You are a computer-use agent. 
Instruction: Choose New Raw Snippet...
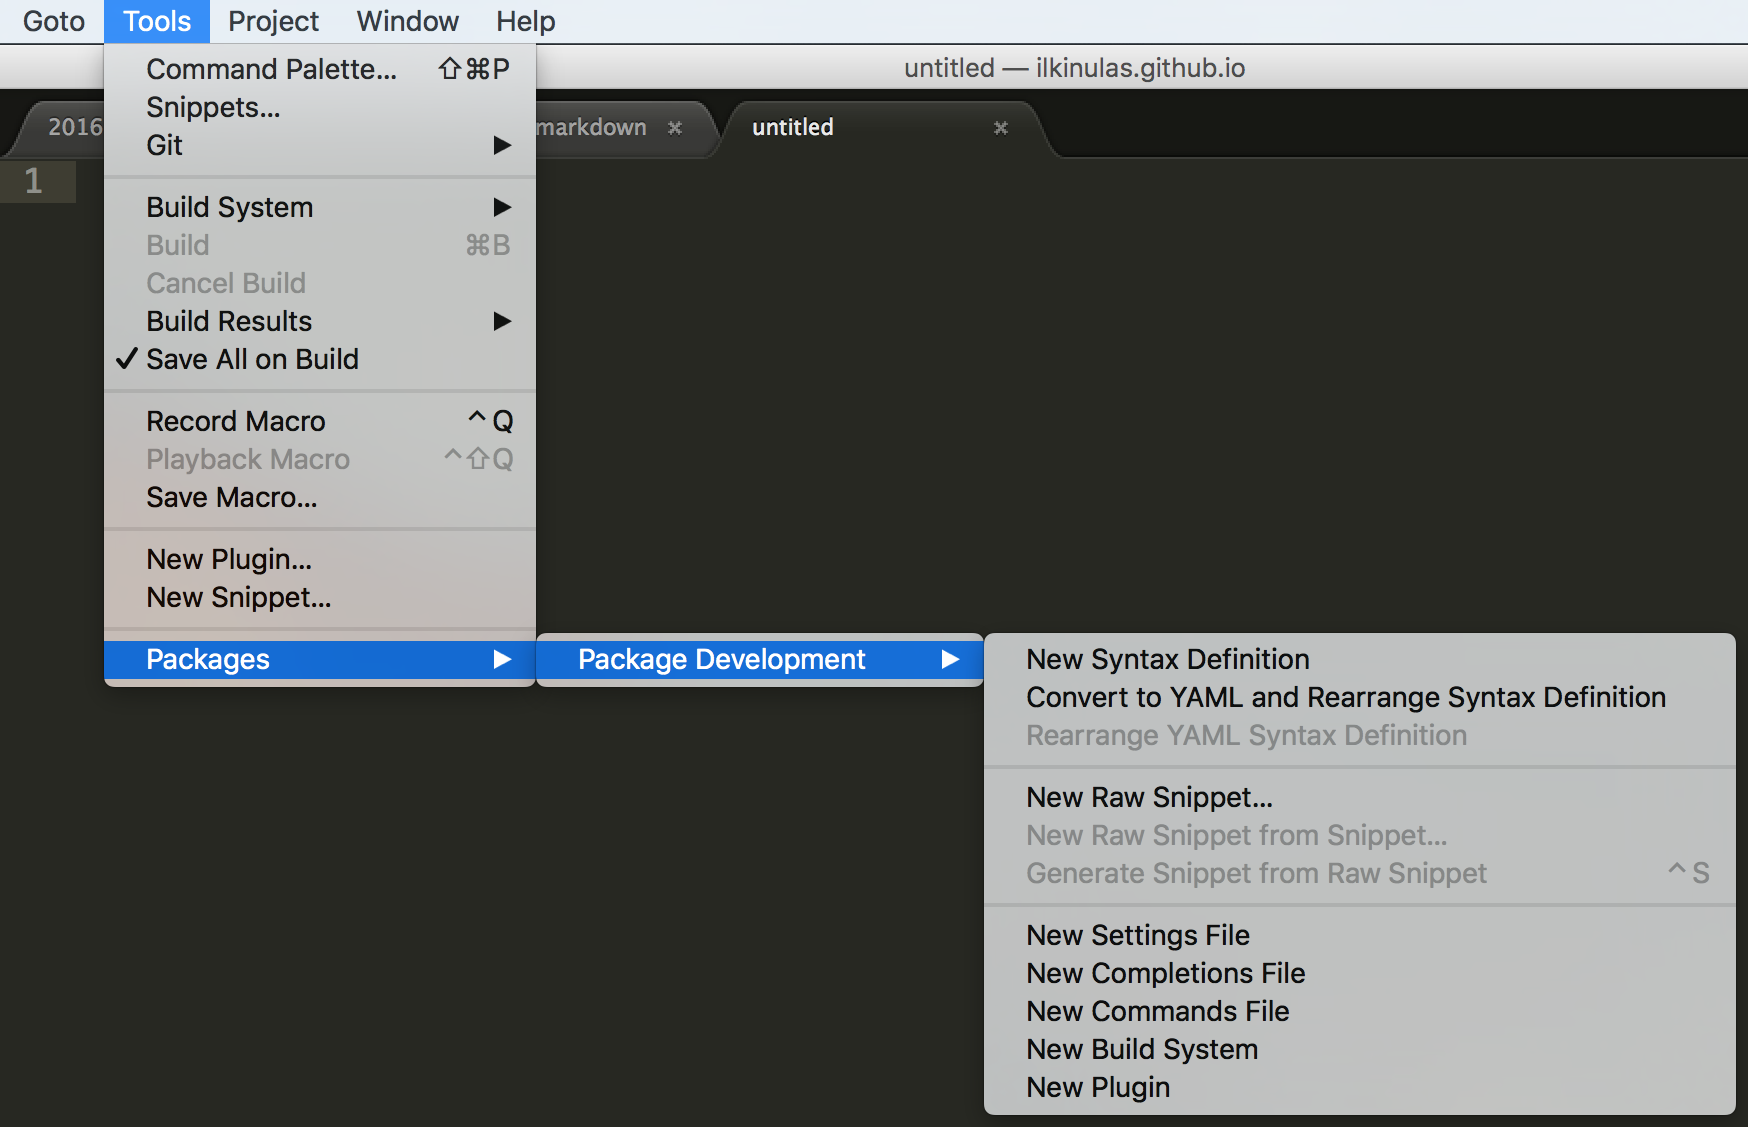click(x=1360, y=797)
